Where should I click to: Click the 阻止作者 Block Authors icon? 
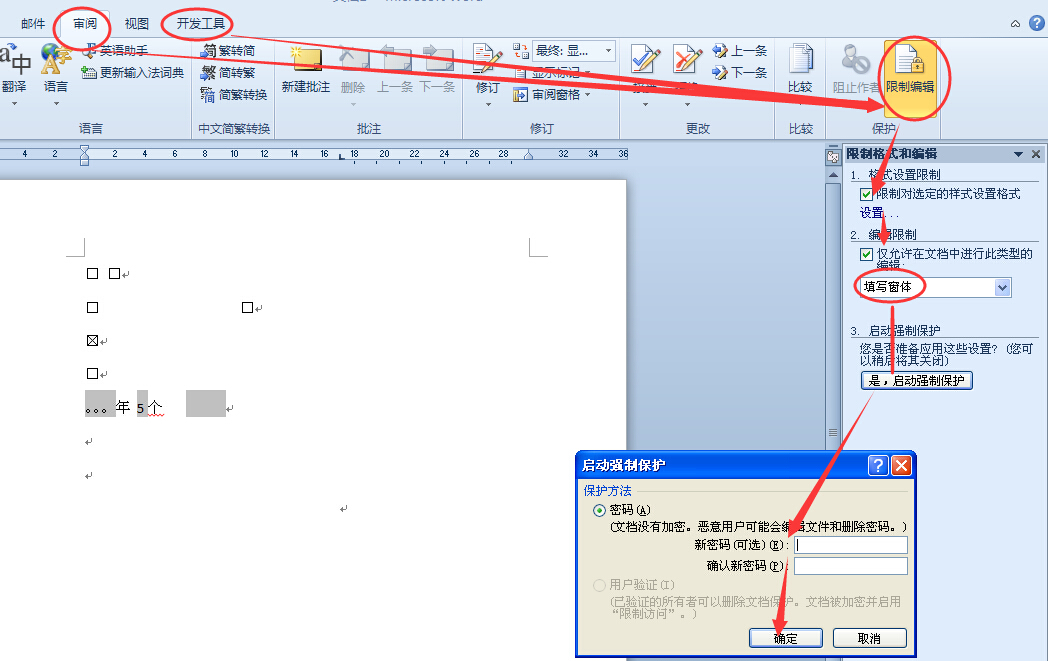(x=856, y=60)
